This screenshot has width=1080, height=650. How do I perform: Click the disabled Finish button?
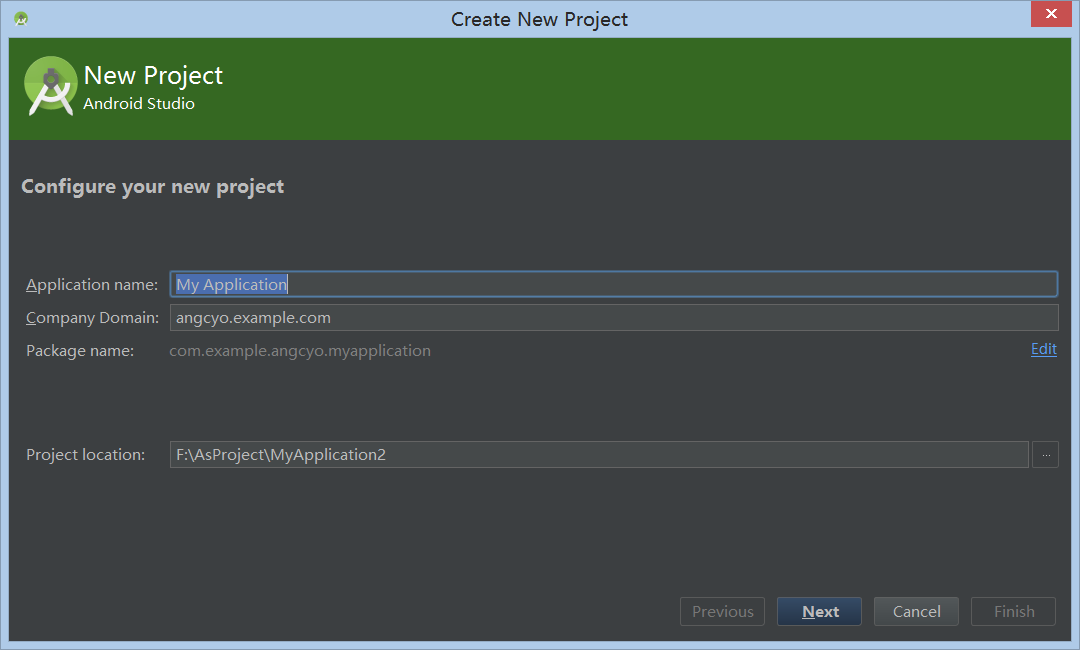(1013, 611)
